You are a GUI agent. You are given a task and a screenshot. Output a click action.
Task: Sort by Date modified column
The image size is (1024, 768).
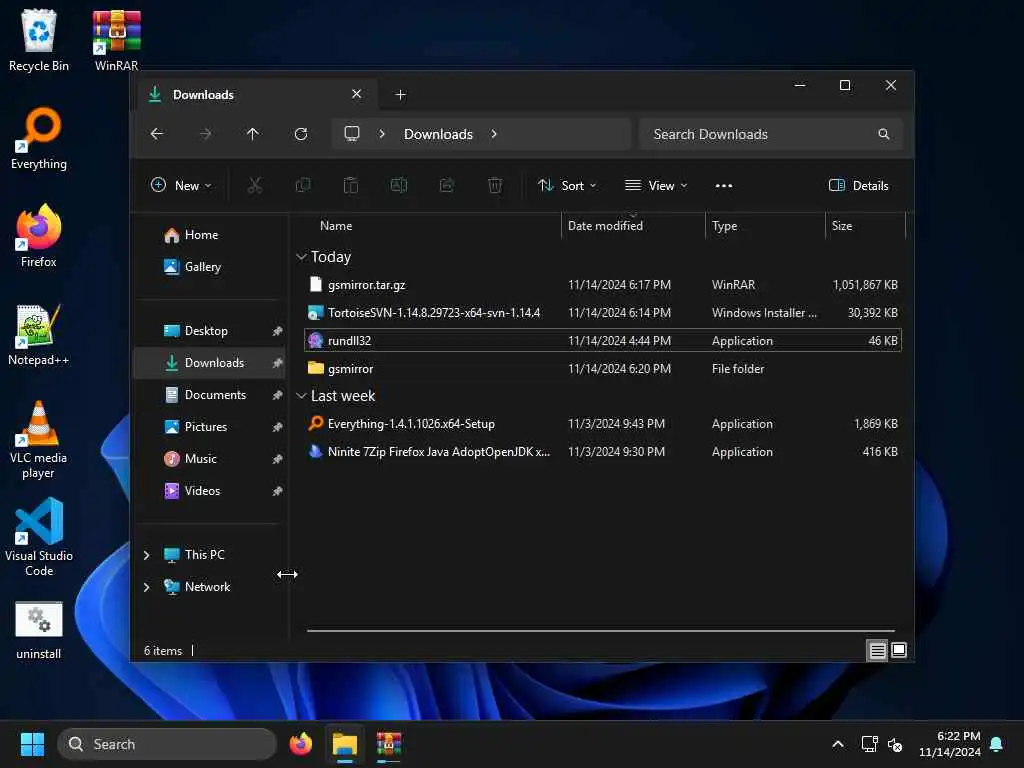(633, 226)
